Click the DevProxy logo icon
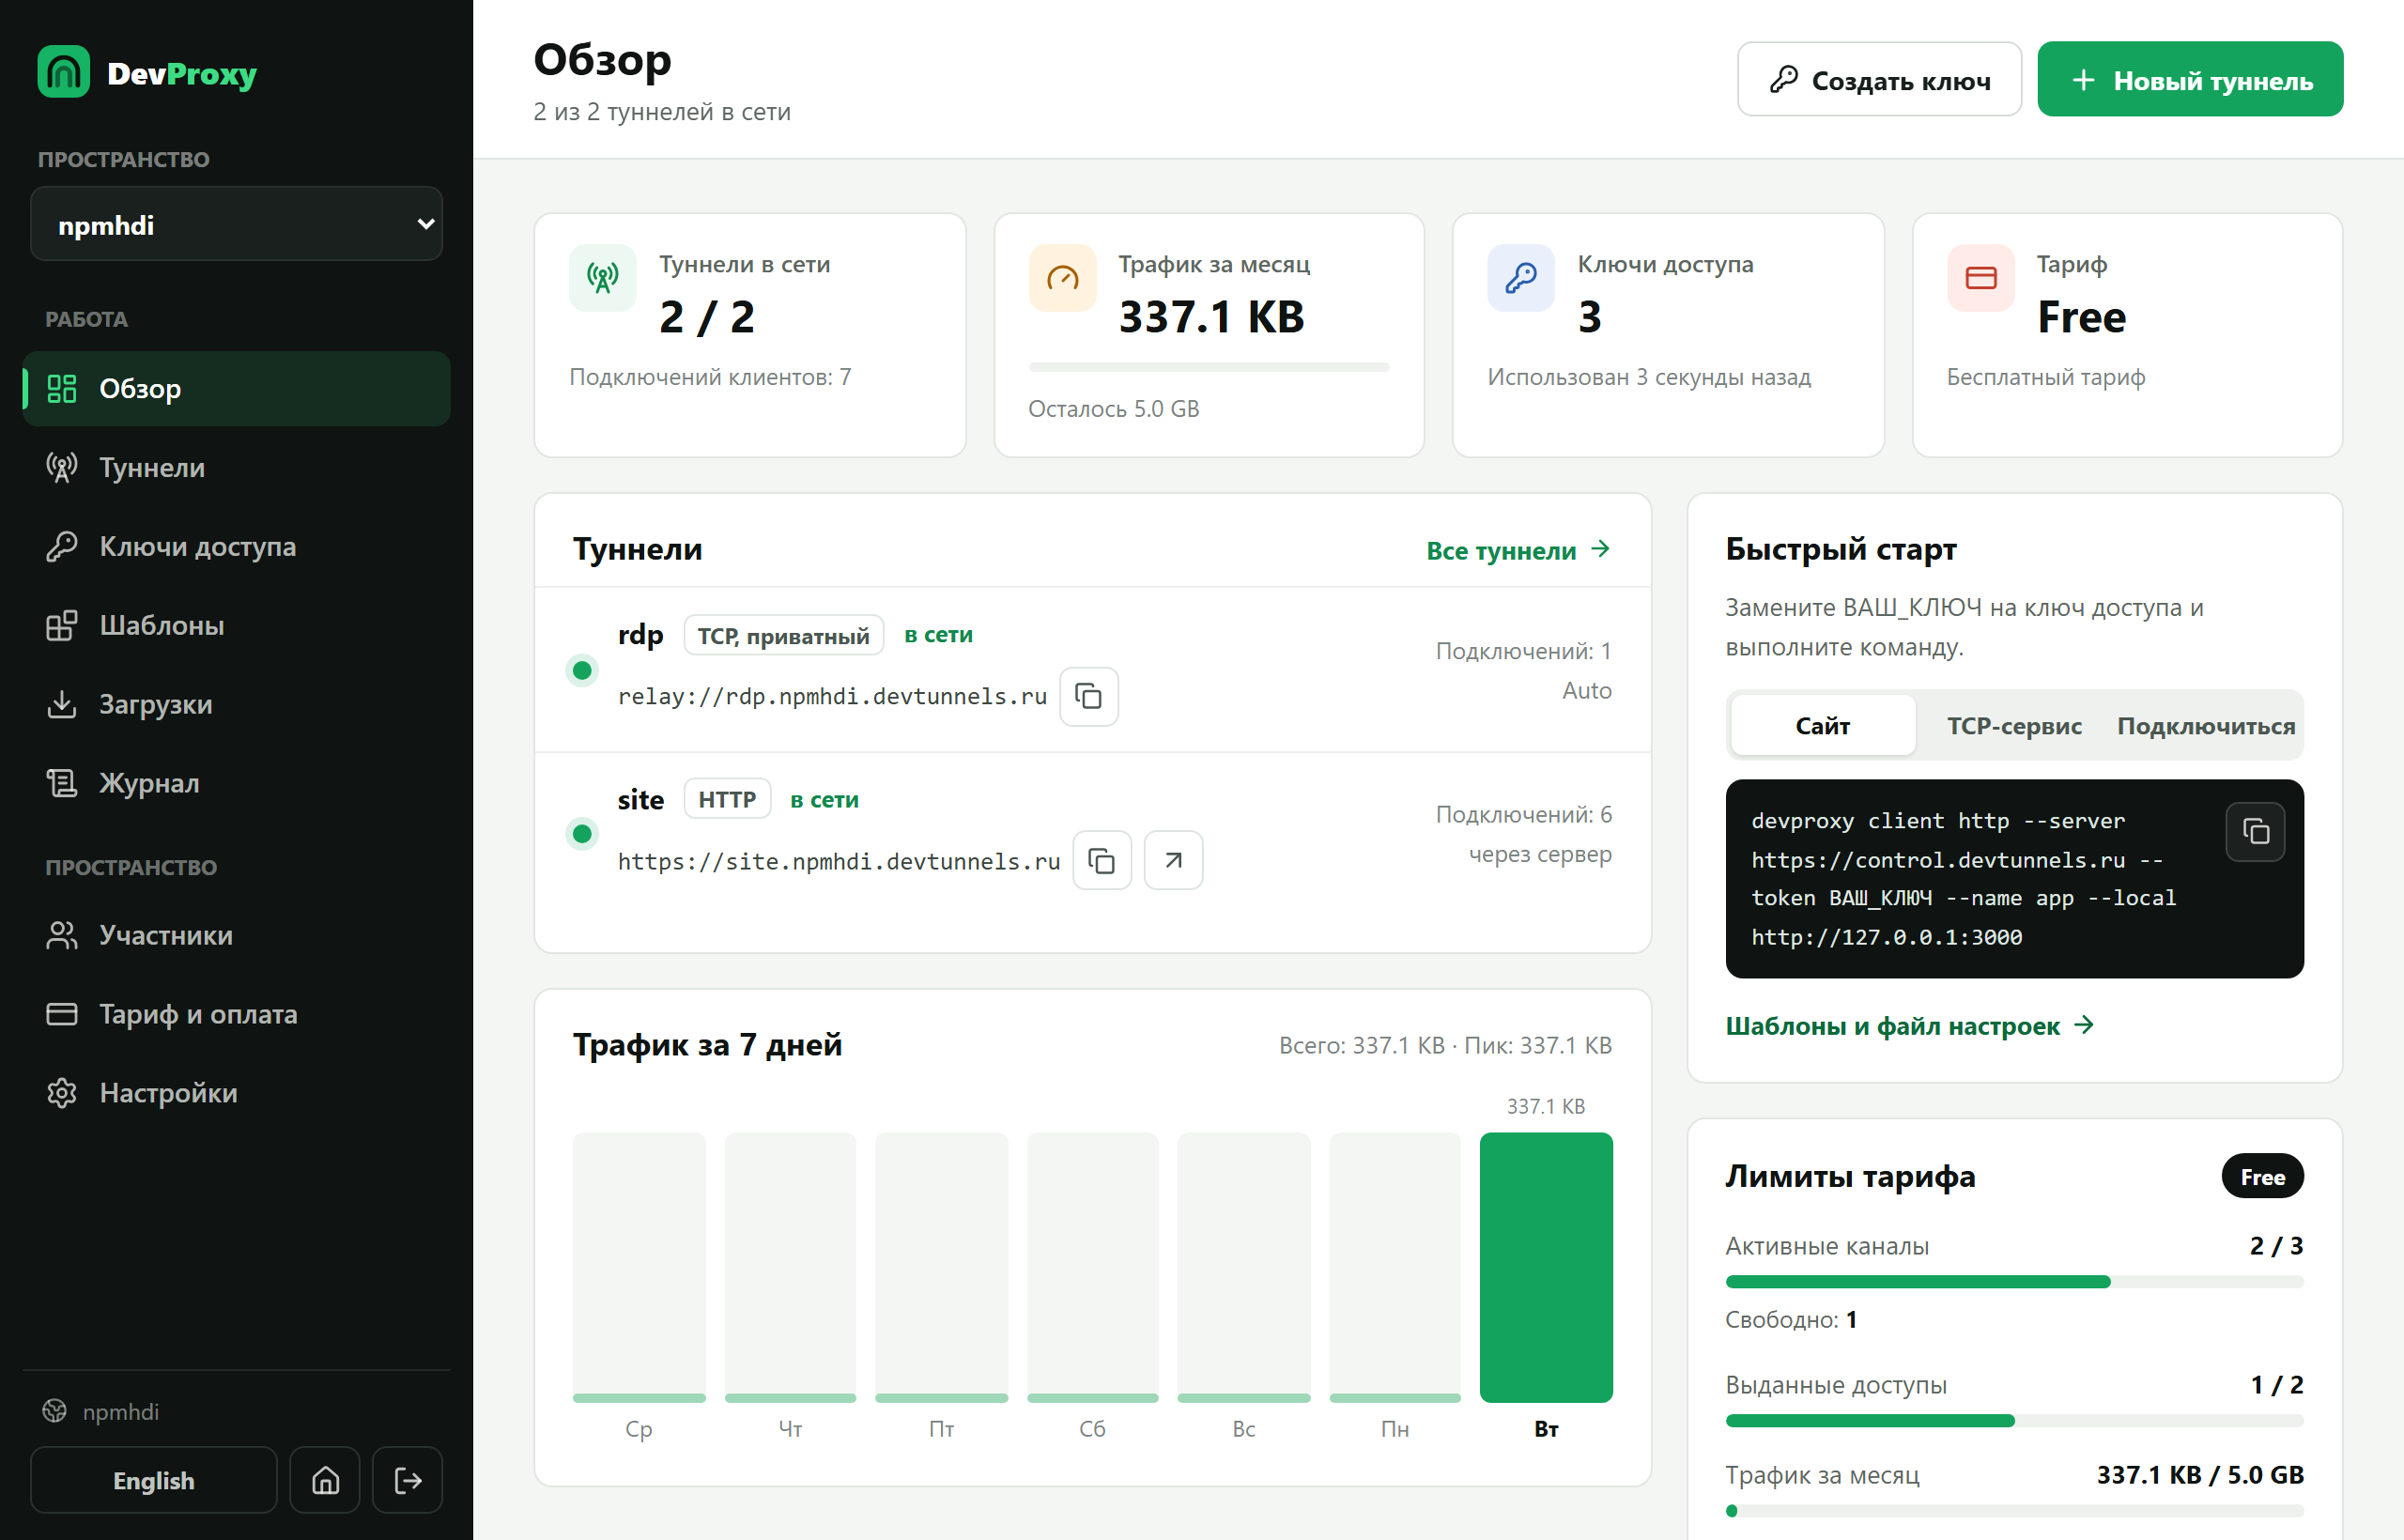The image size is (2404, 1540). click(x=64, y=72)
